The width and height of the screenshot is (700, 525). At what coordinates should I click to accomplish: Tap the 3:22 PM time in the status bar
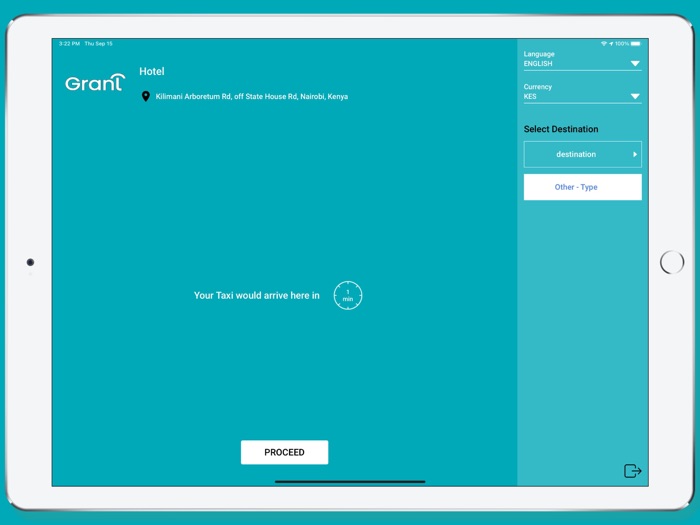tap(69, 44)
